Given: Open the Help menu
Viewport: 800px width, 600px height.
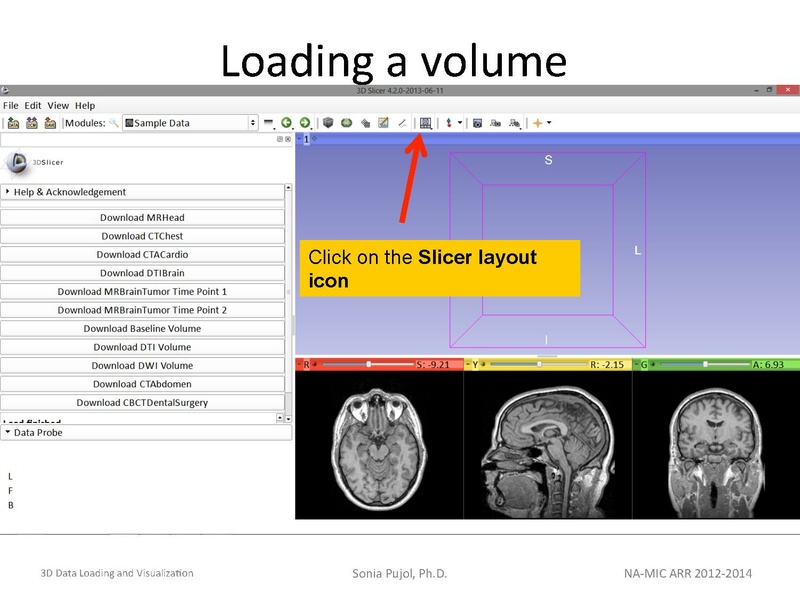Looking at the screenshot, I should point(85,106).
